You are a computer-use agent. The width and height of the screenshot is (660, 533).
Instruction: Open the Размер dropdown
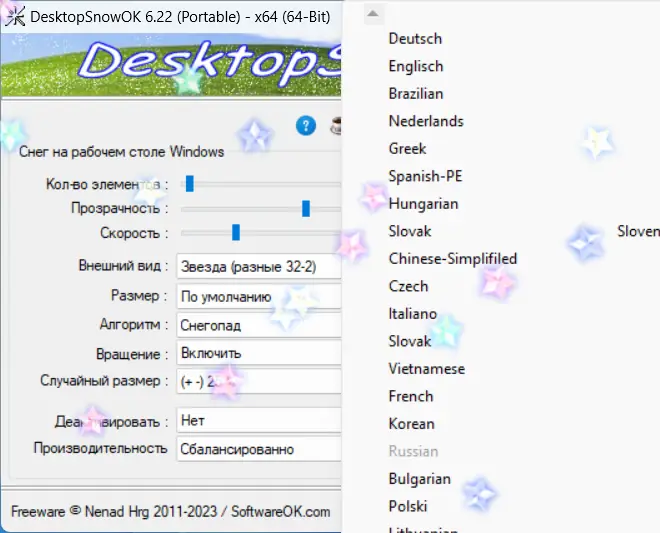259,297
